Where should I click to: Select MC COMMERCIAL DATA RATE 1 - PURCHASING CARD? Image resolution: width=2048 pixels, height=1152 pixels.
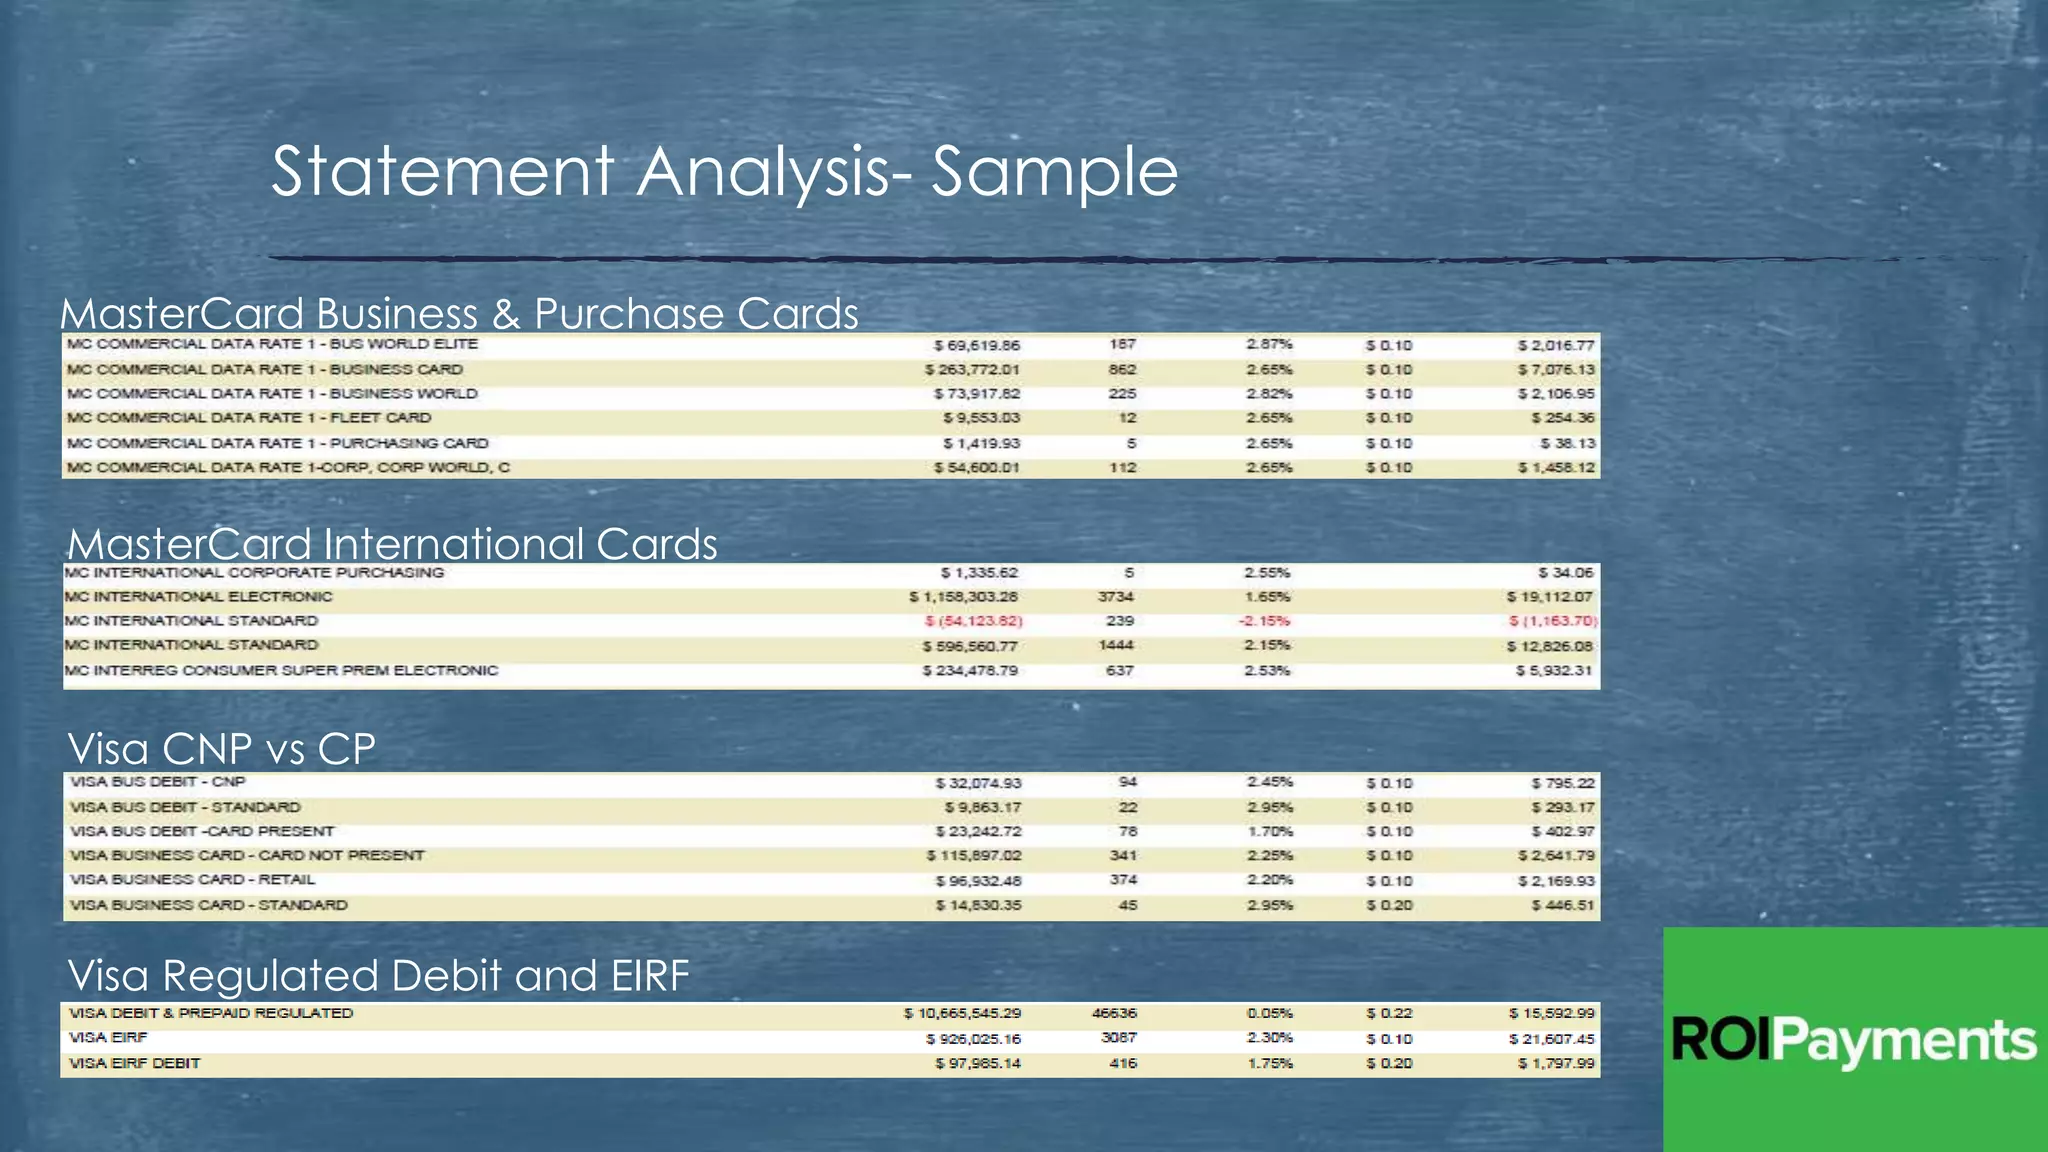coord(277,443)
